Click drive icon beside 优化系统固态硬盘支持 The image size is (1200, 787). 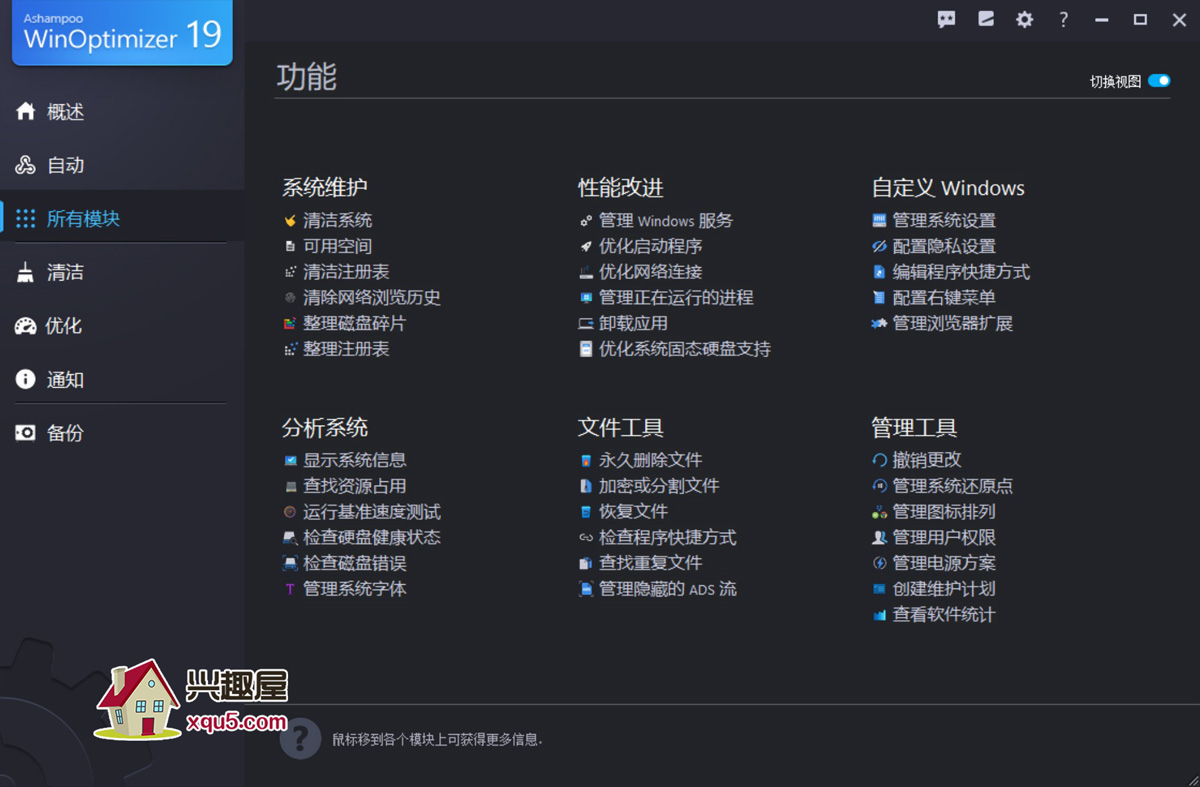pyautogui.click(x=586, y=349)
